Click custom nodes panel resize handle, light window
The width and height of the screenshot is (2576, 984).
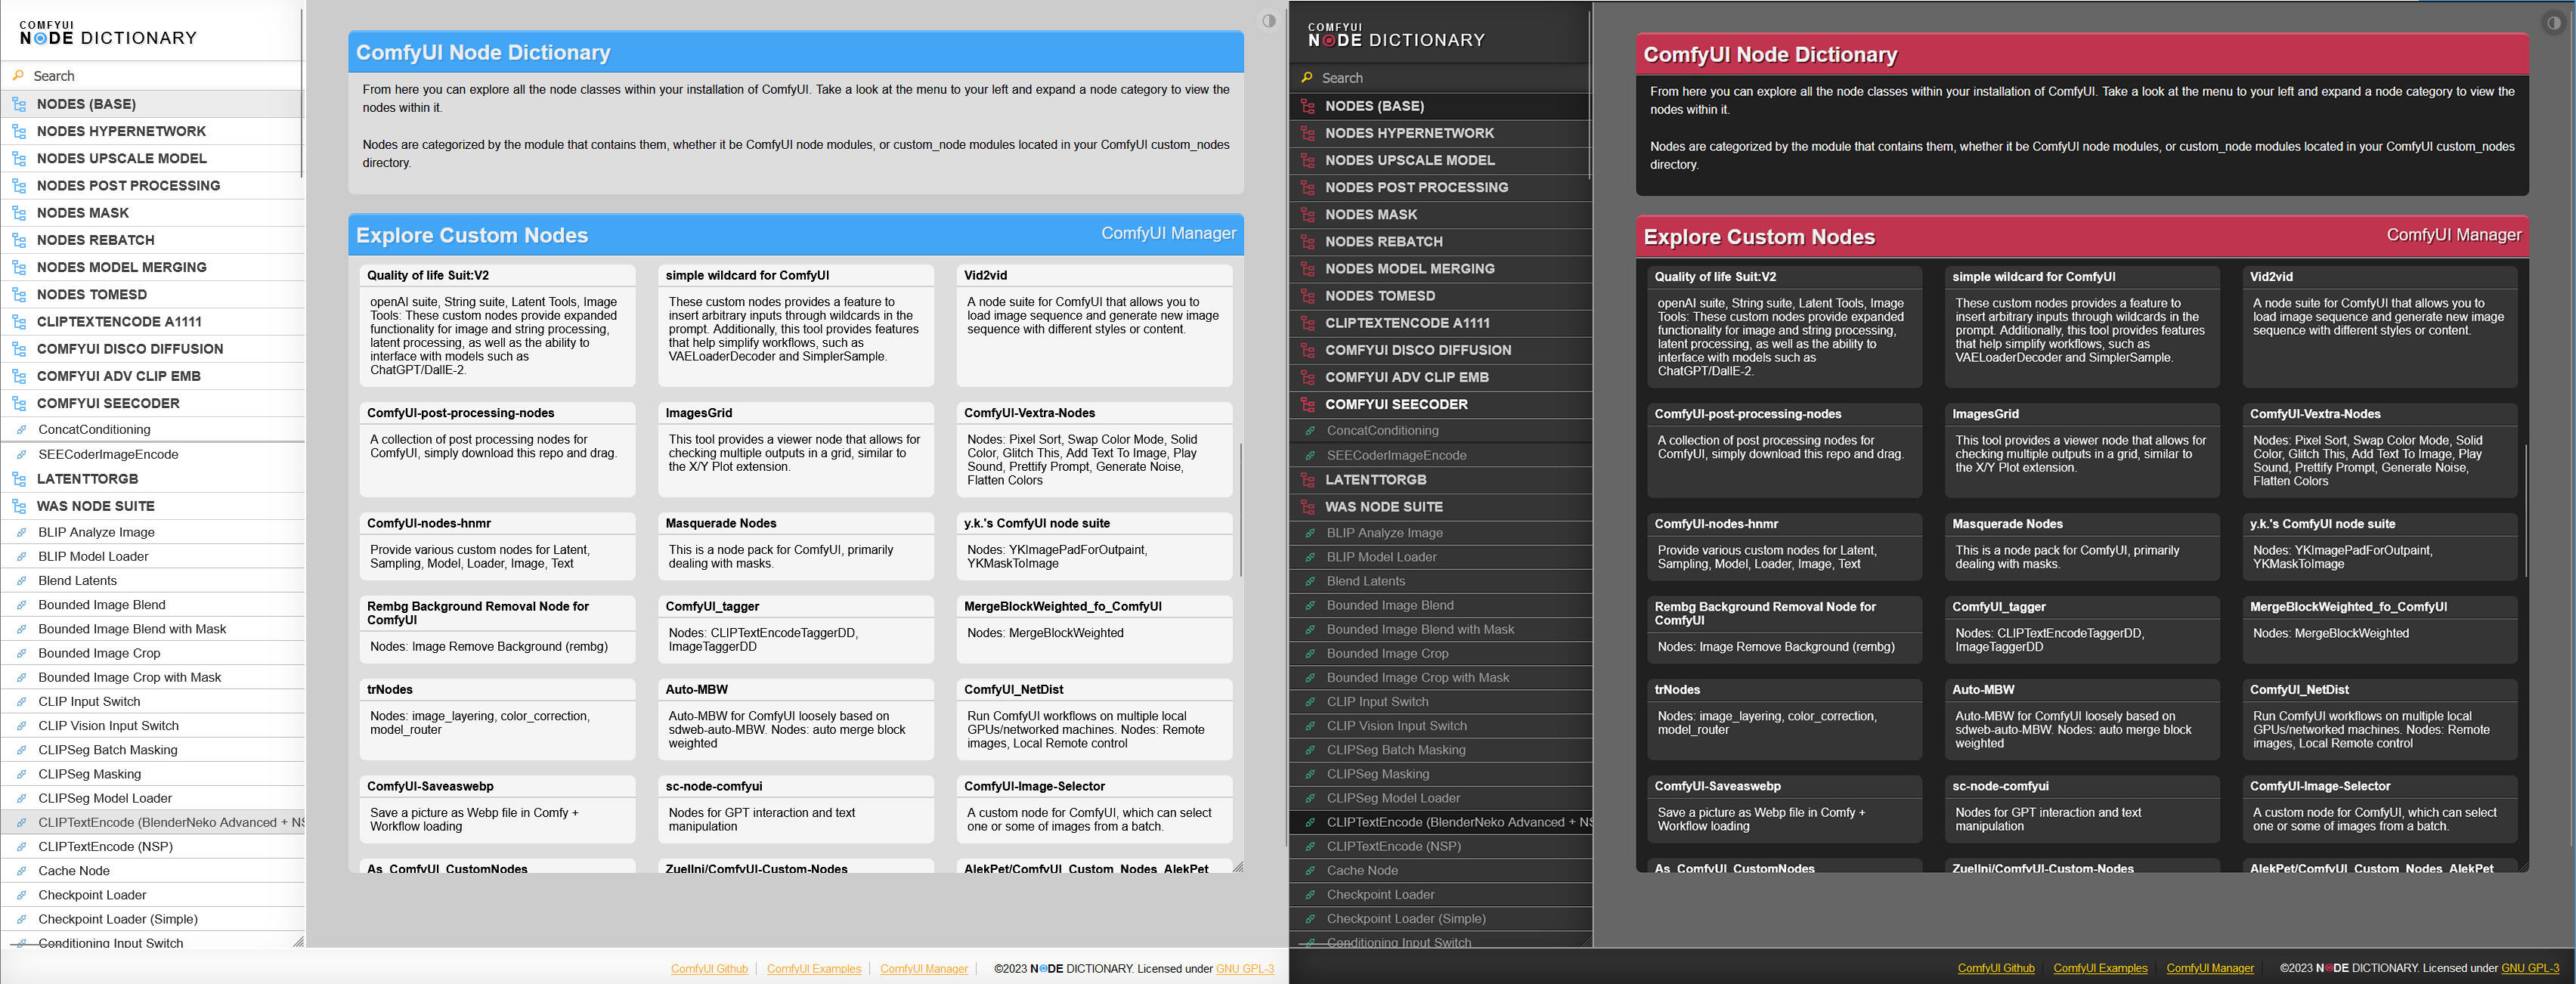(1238, 867)
